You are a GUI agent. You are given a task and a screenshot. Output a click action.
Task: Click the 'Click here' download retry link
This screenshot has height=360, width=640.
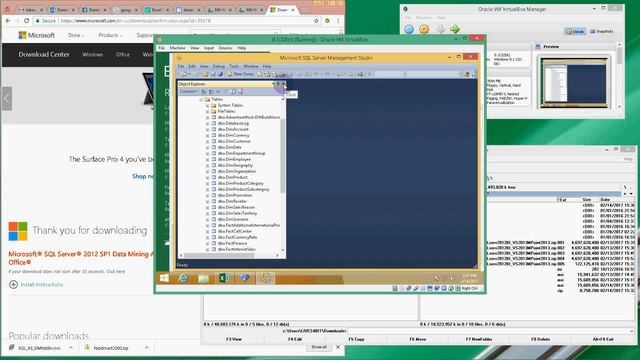[x=116, y=271]
